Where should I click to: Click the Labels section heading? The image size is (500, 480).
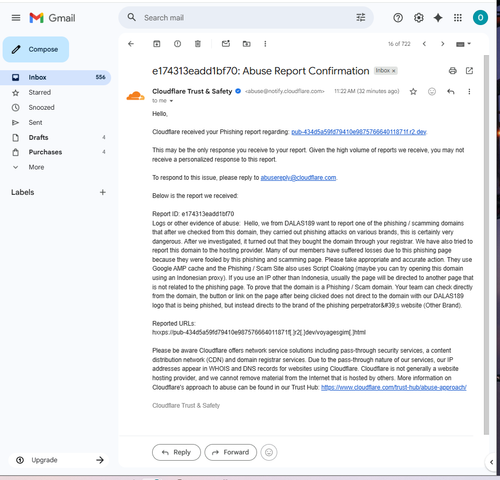click(x=23, y=192)
